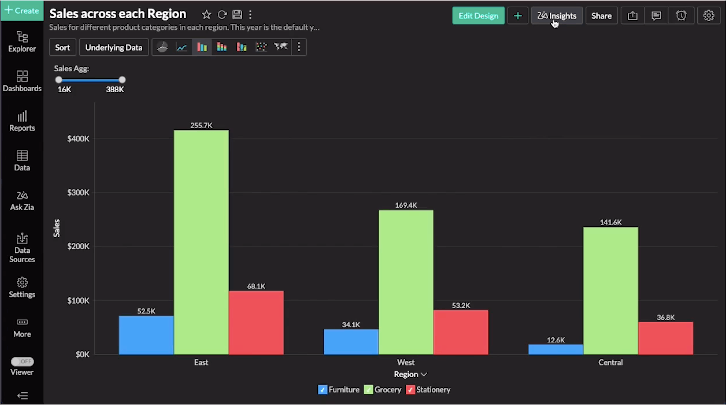
Task: Refresh the report
Action: click(222, 15)
